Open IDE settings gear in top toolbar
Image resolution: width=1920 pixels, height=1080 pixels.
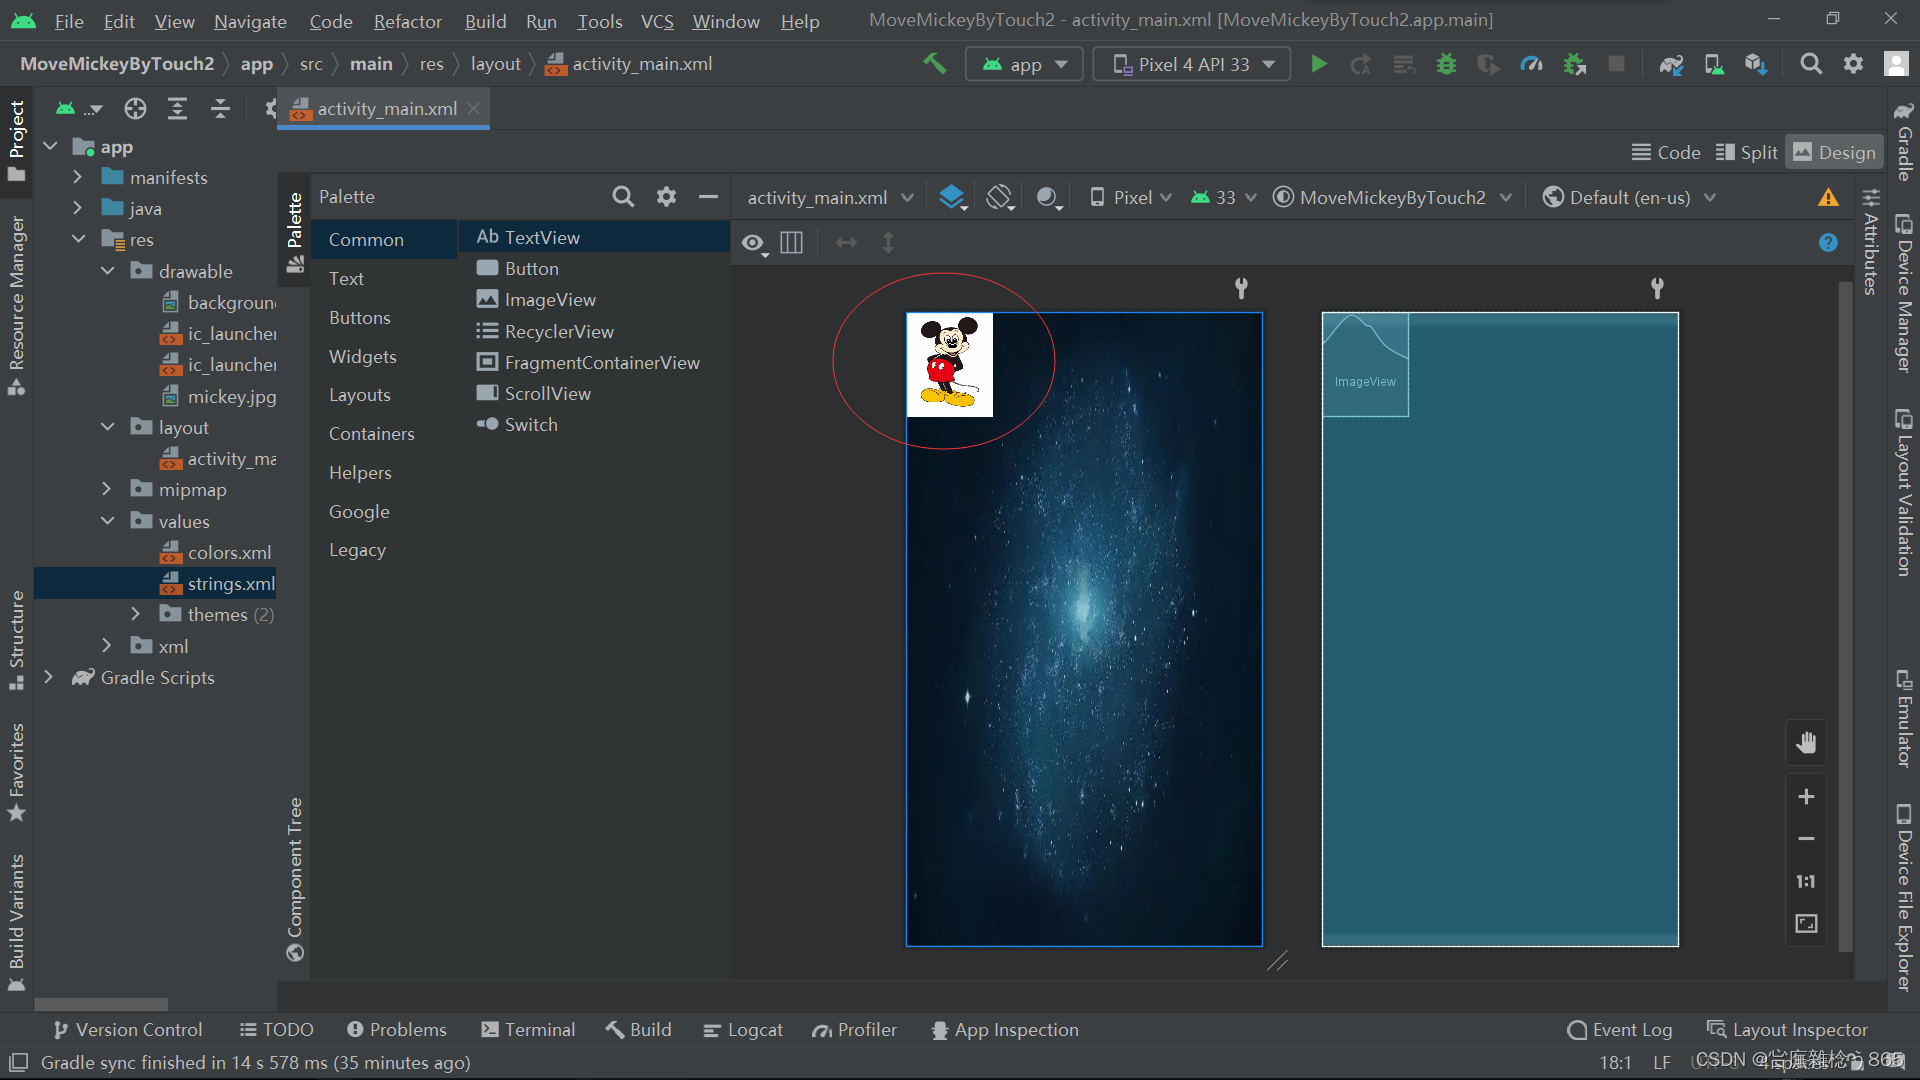1853,64
